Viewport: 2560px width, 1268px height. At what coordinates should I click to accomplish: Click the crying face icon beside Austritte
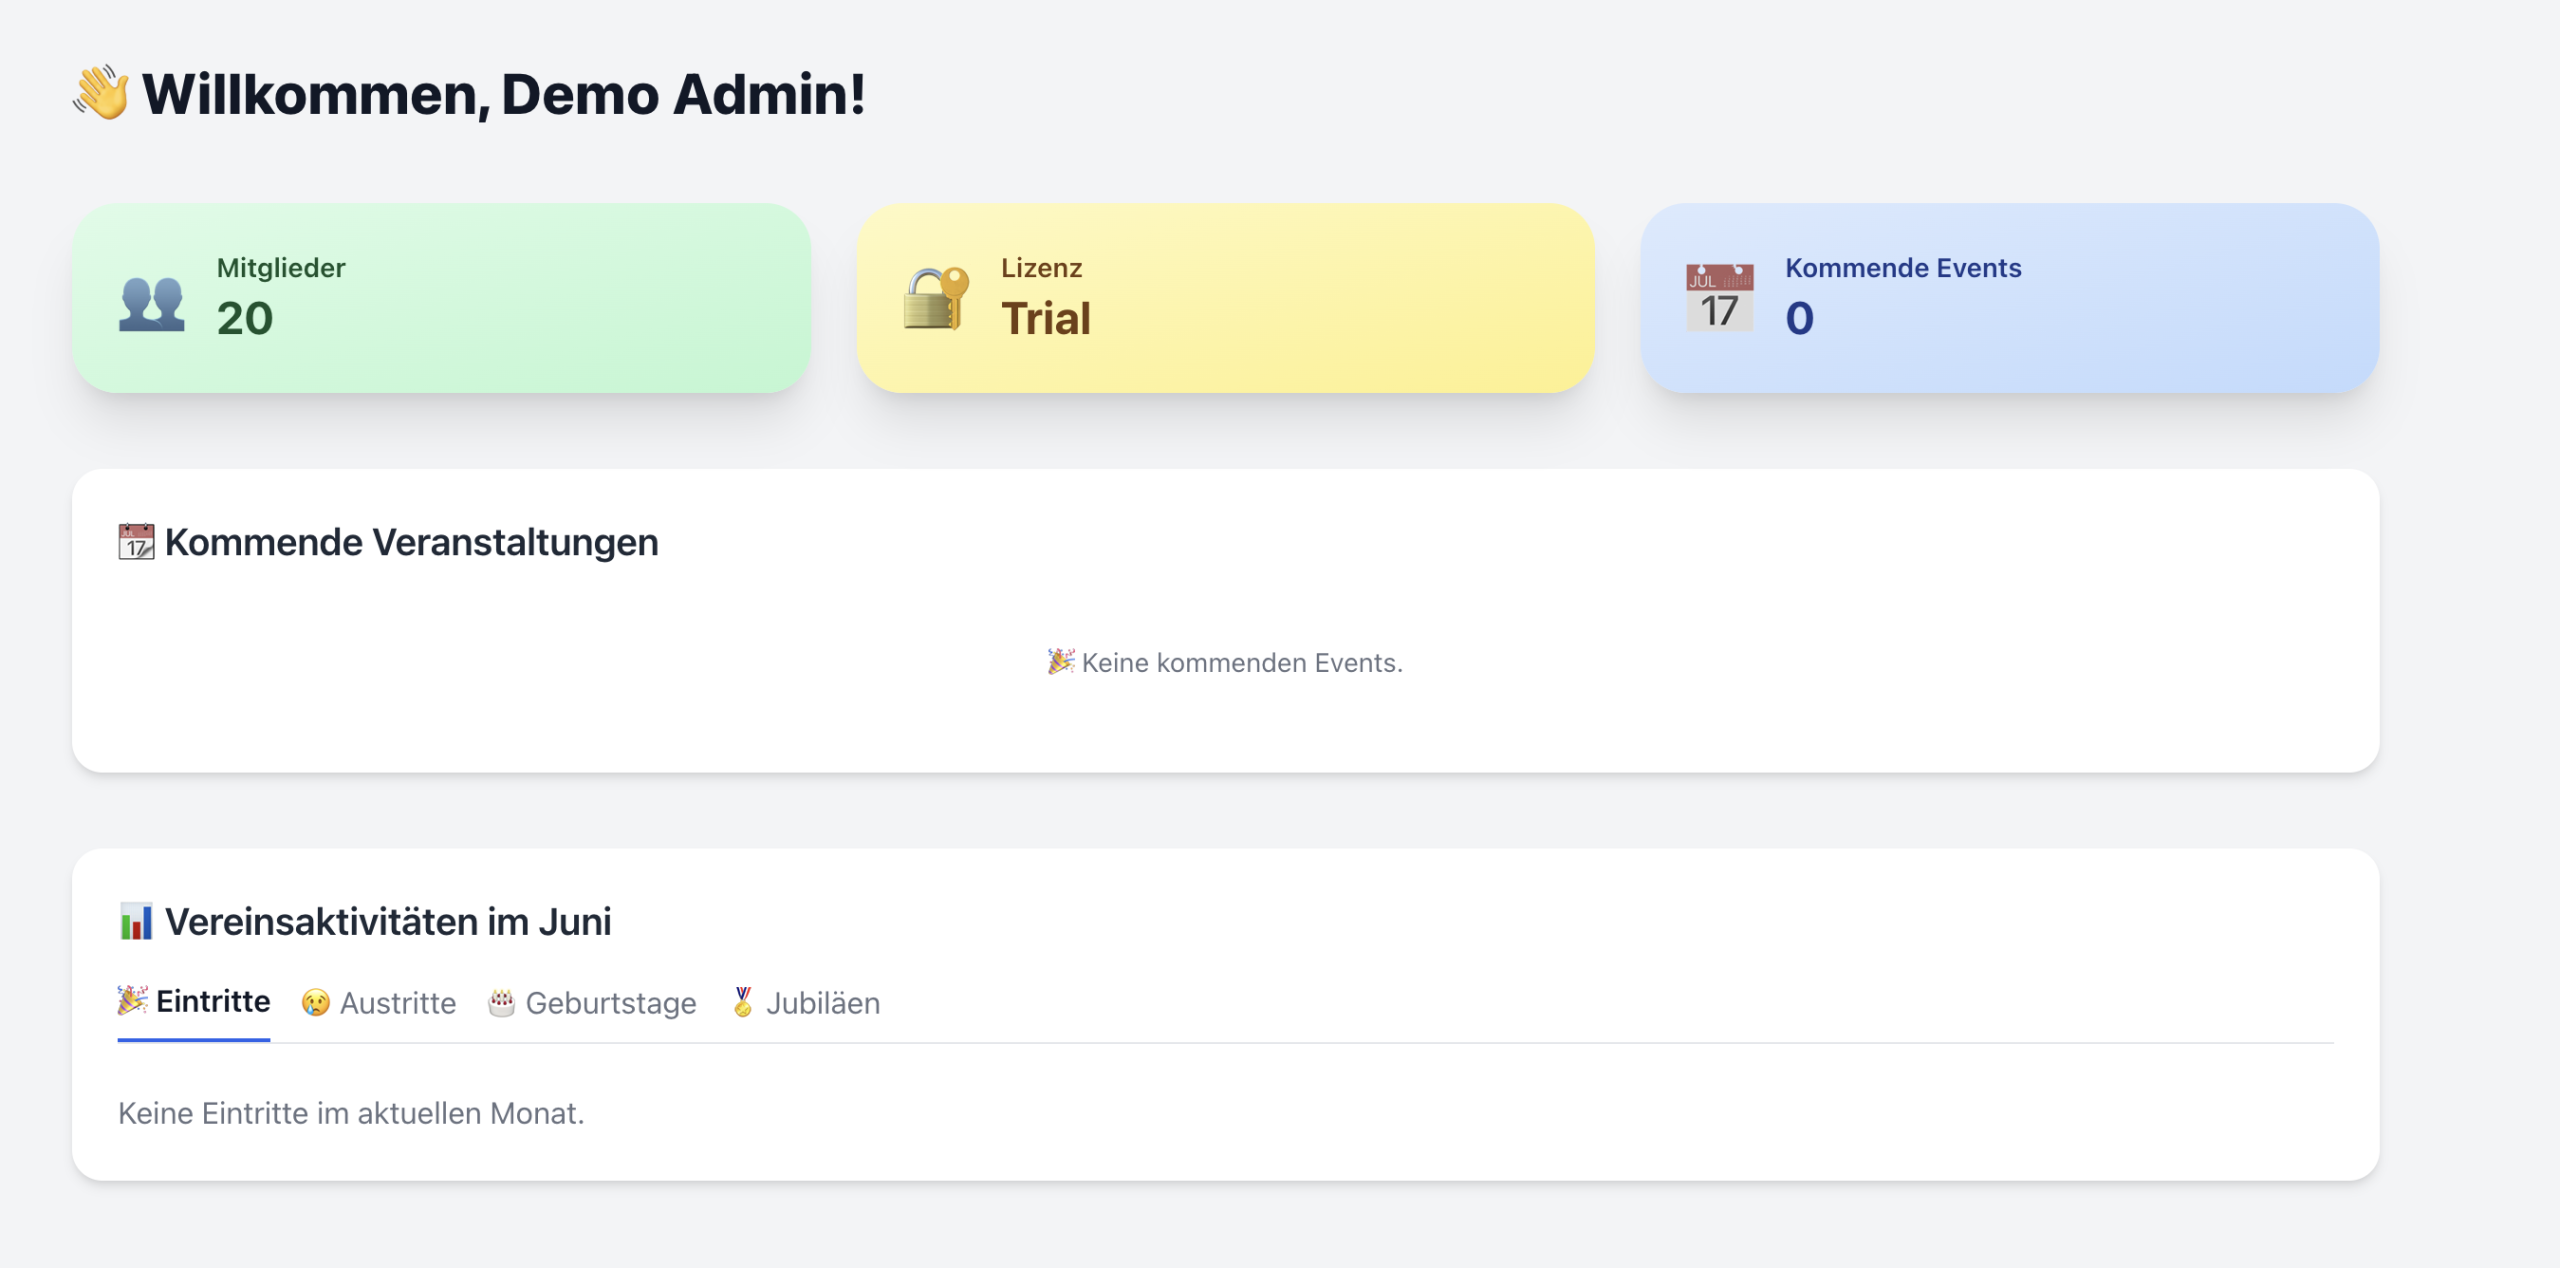pos(316,1002)
